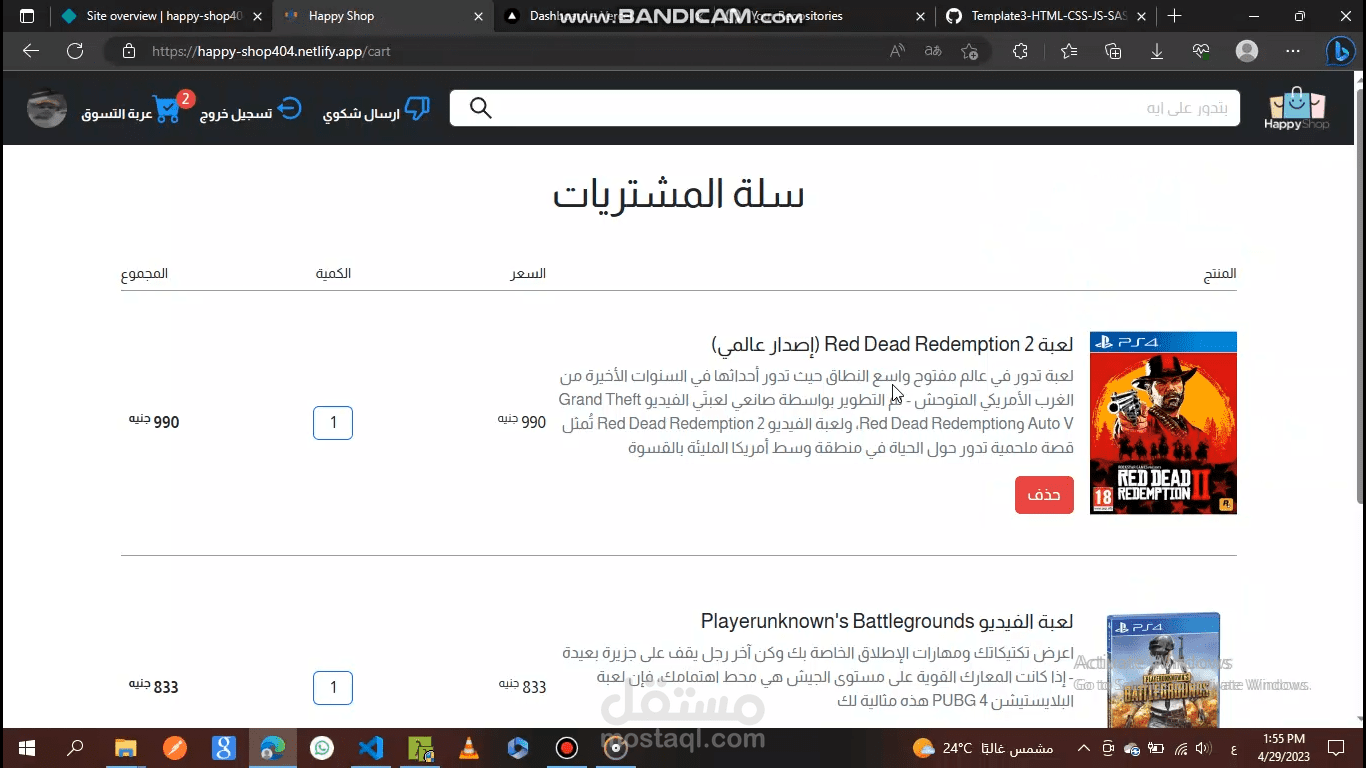Image resolution: width=1366 pixels, height=768 pixels.
Task: Click the Read aloud icon
Action: 897,51
